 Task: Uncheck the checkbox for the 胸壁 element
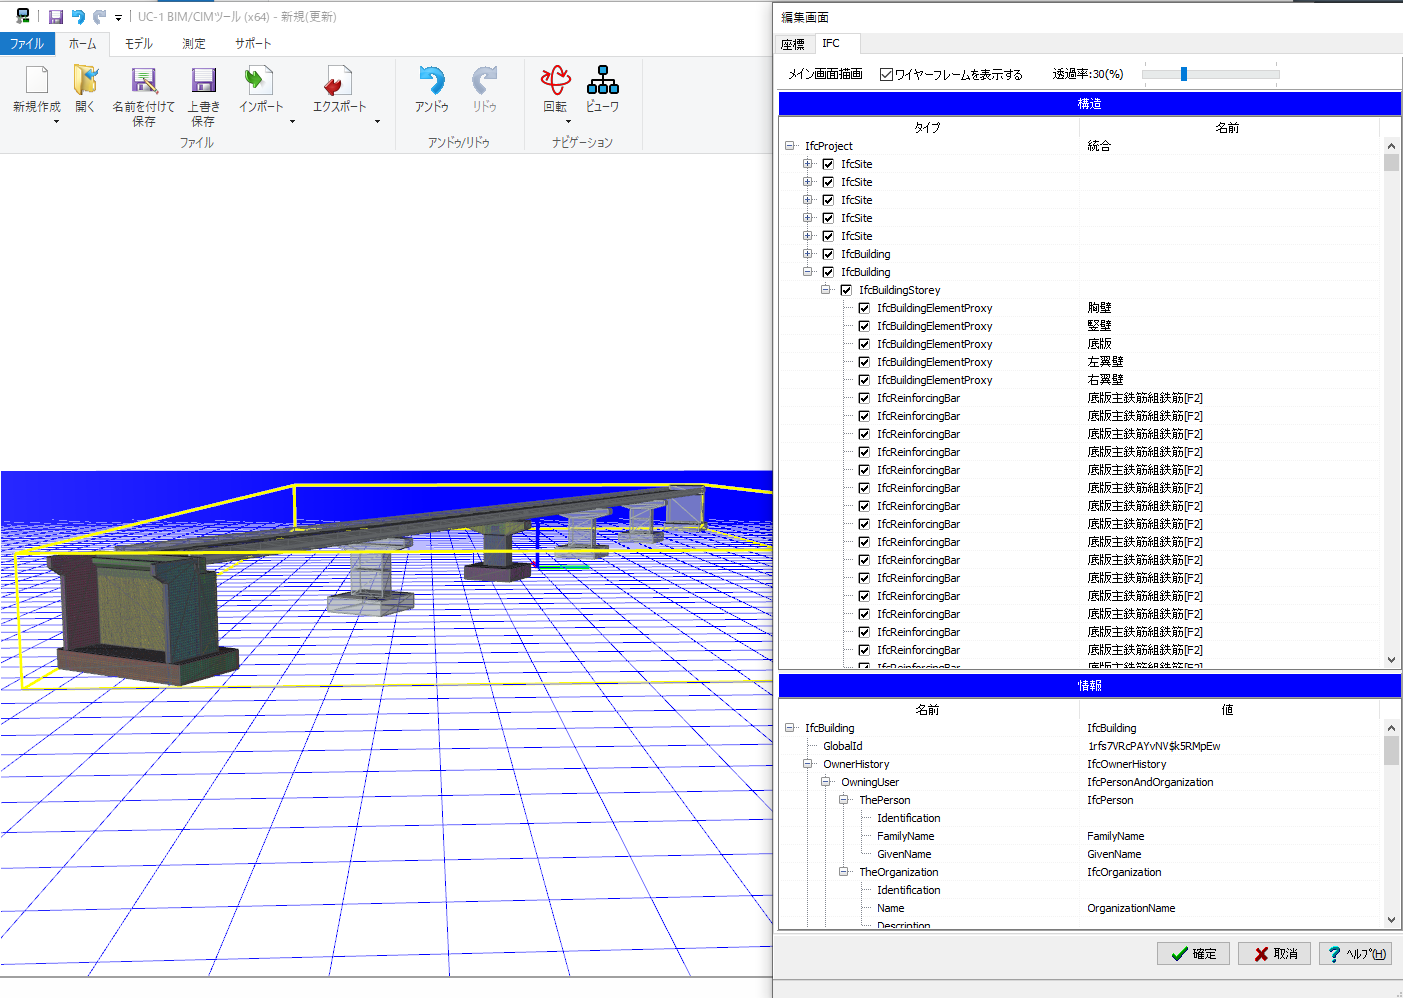864,308
